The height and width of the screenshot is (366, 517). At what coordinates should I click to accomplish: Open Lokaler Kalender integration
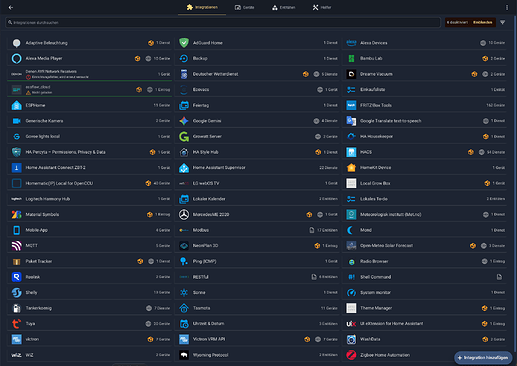257,199
